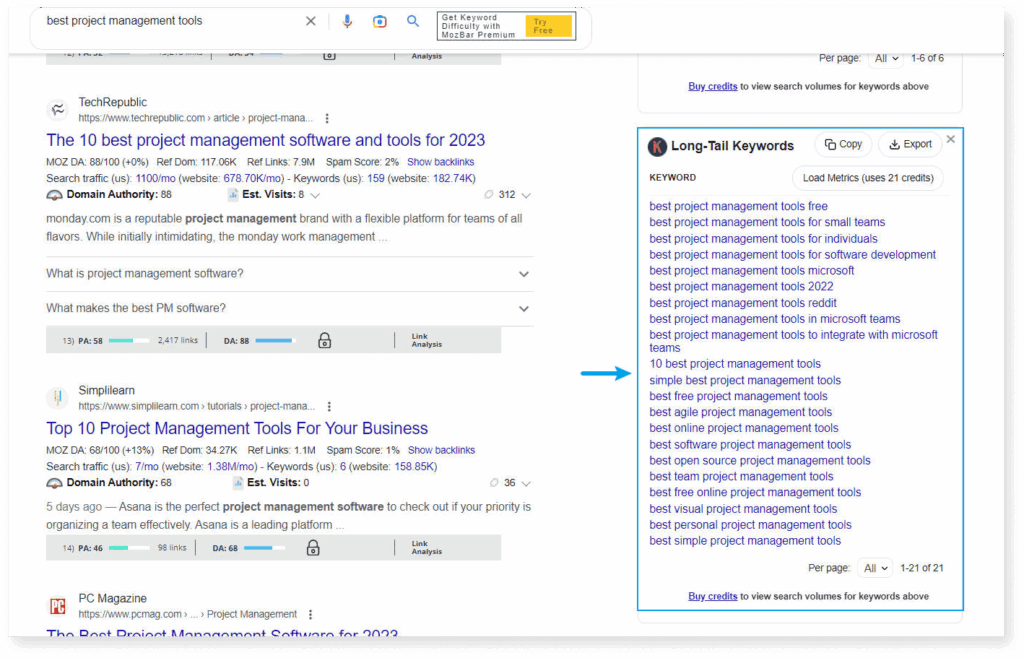Click the Keywords Everywhere K logo icon
1024x658 pixels.
pos(657,146)
